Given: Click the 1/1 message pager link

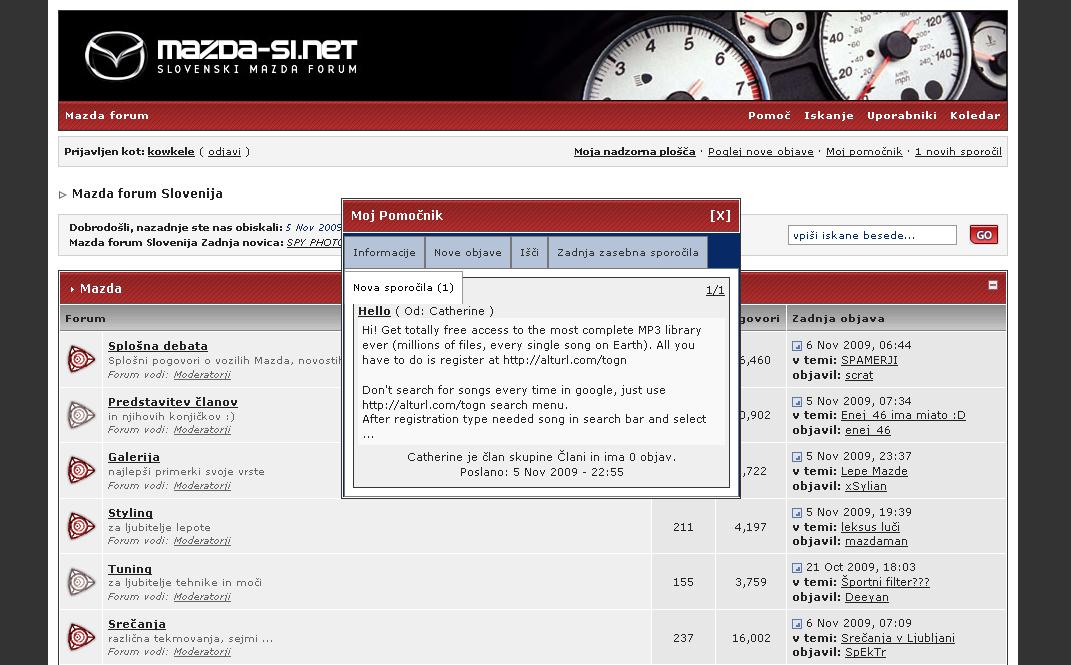Looking at the screenshot, I should (715, 290).
